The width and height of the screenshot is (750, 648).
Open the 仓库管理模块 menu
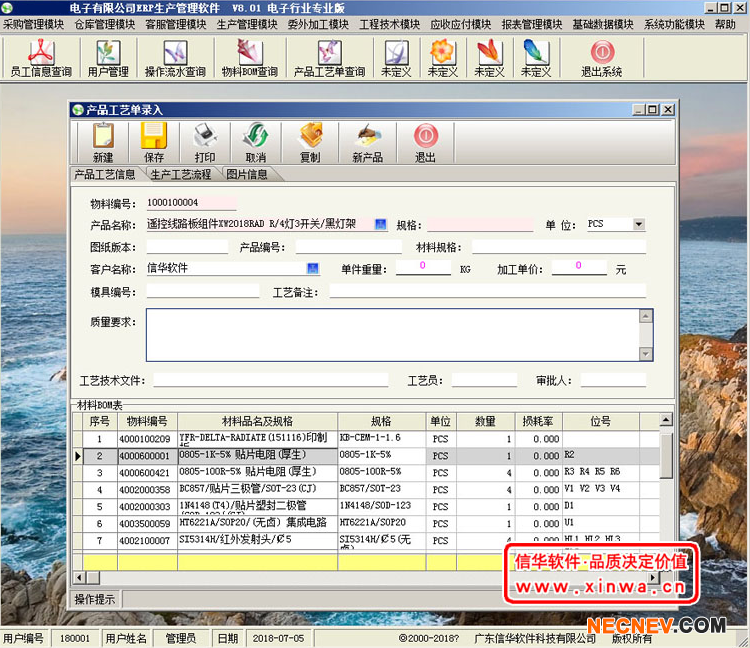pyautogui.click(x=104, y=24)
